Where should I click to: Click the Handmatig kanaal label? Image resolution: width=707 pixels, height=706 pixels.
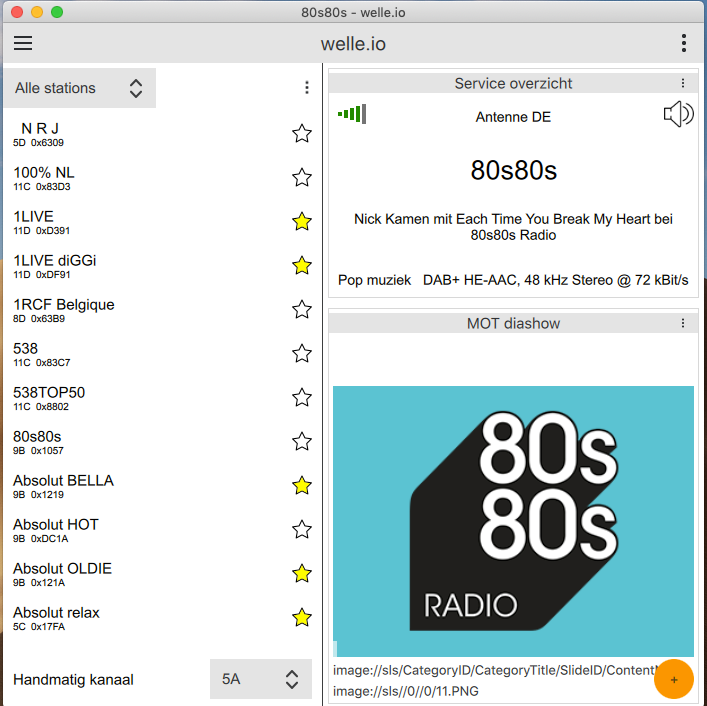coord(73,679)
